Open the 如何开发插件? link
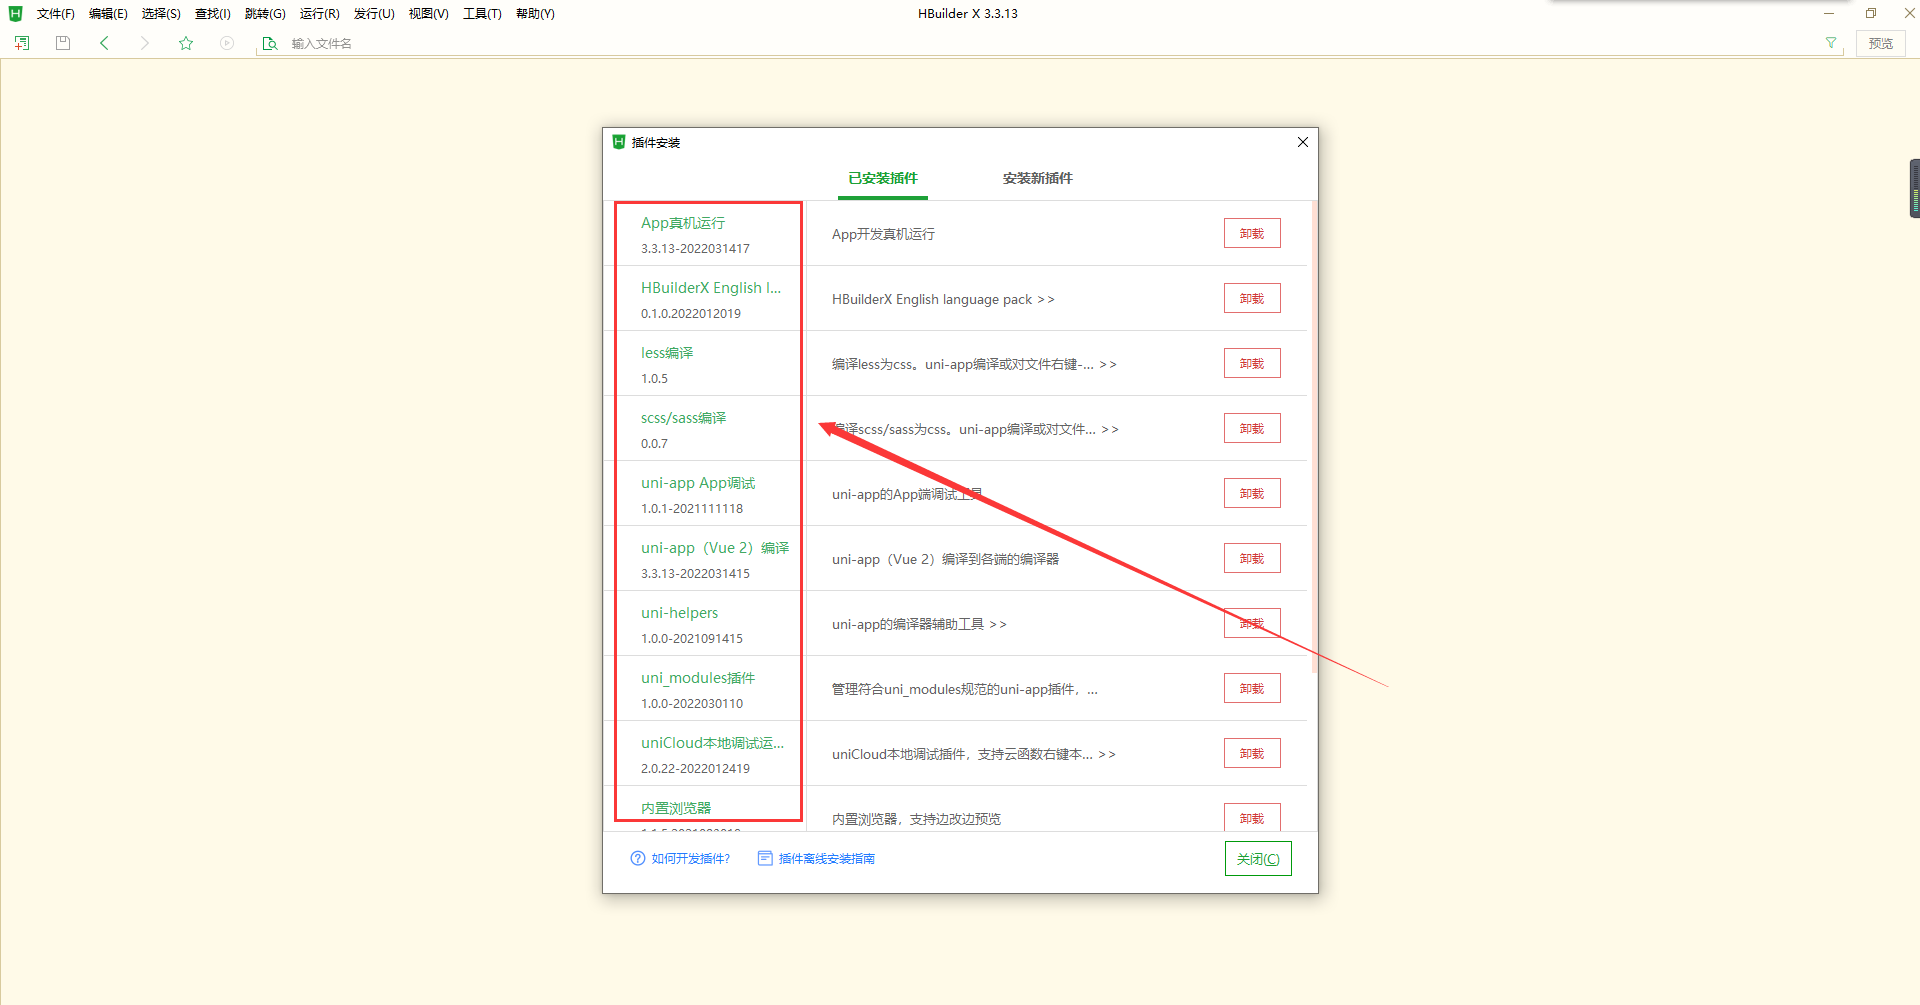The width and height of the screenshot is (1920, 1005). tap(691, 859)
